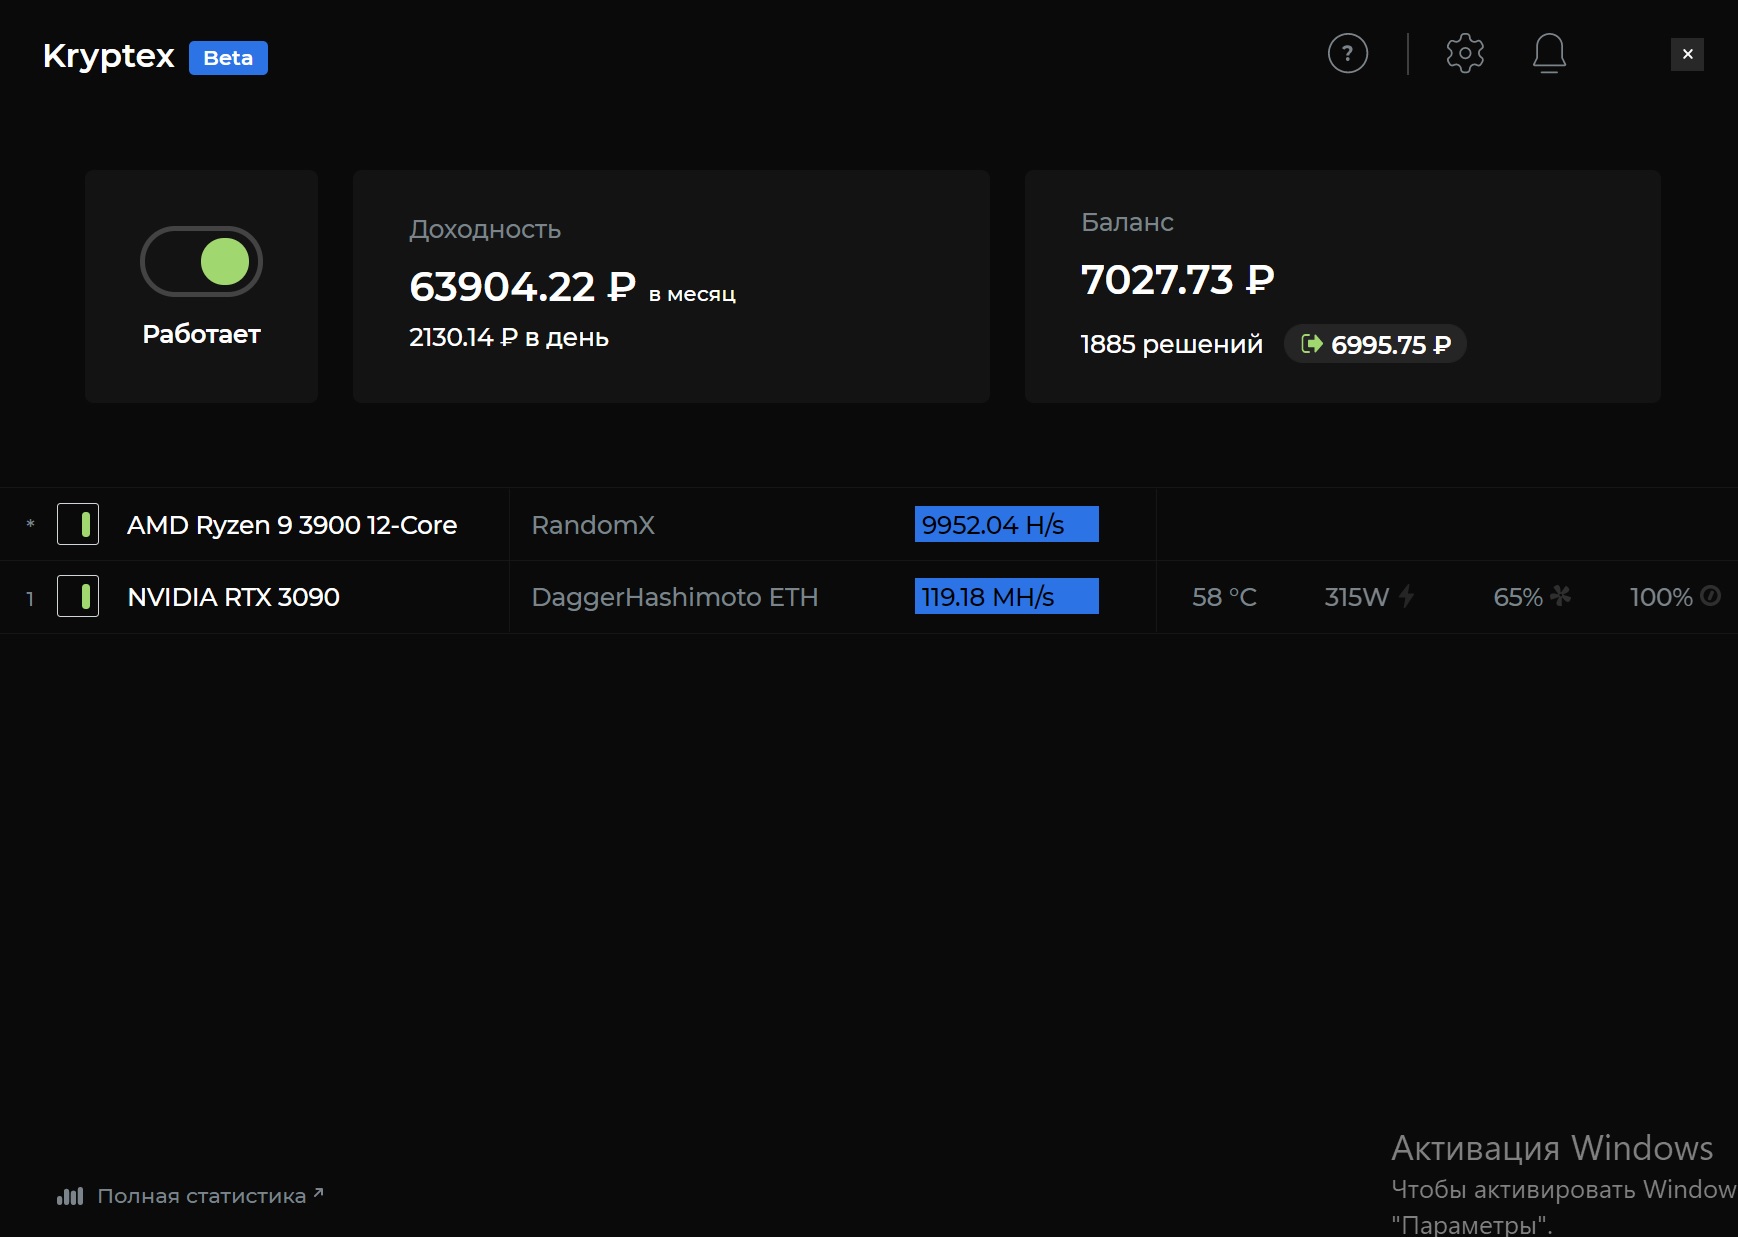Open settings via the gear icon

1465,53
